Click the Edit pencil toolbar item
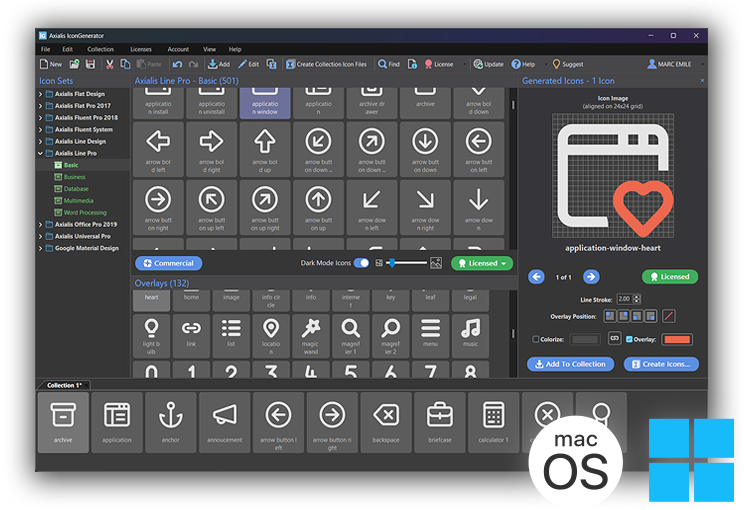 coord(248,64)
